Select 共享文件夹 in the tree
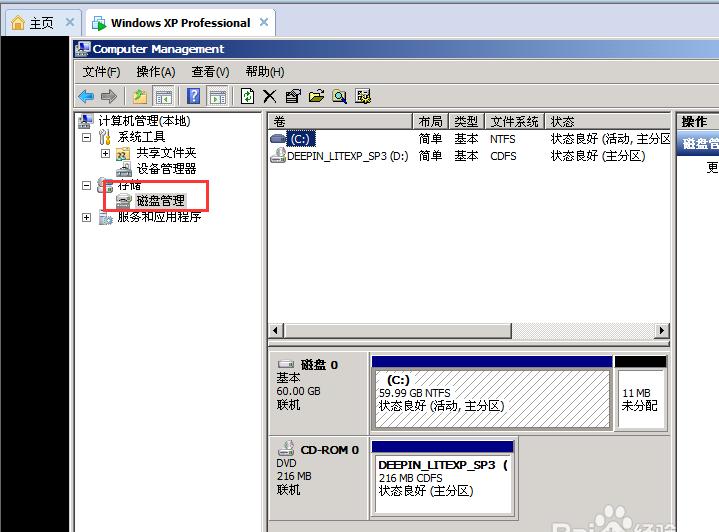 [x=166, y=153]
